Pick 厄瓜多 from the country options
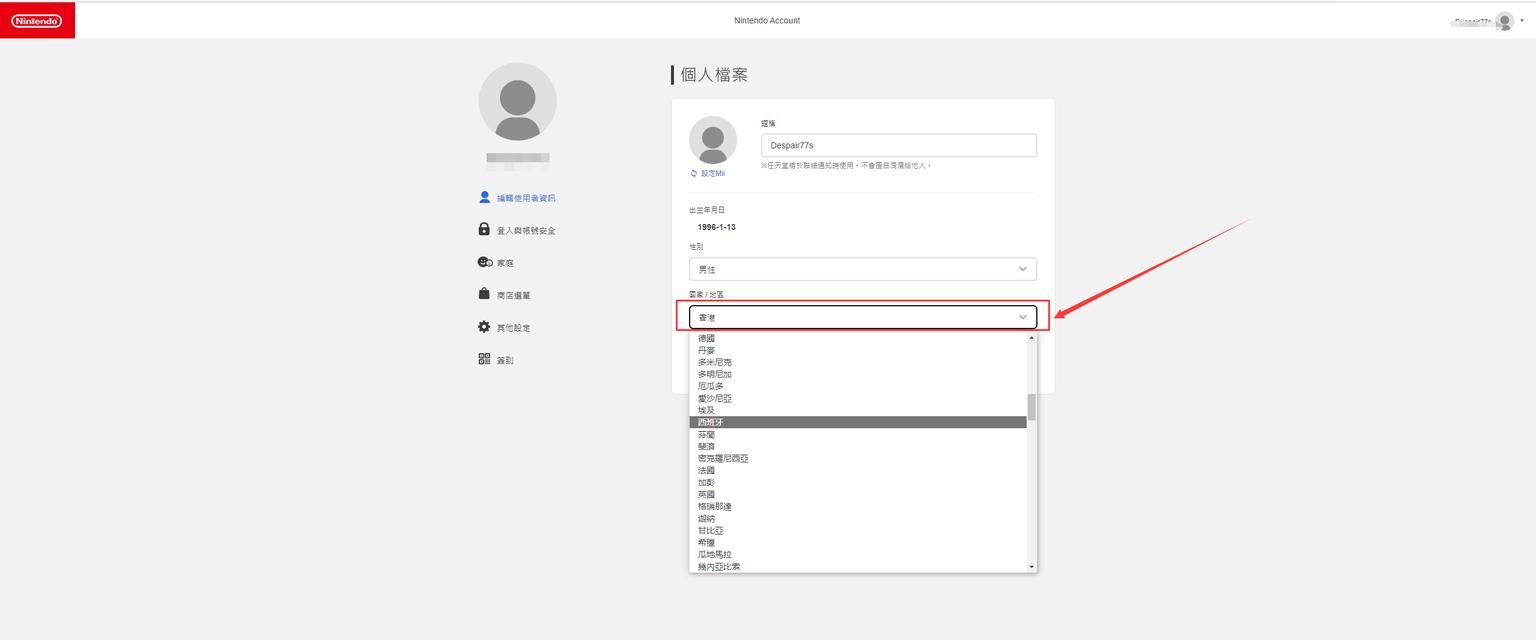This screenshot has width=1536, height=640. (858, 386)
